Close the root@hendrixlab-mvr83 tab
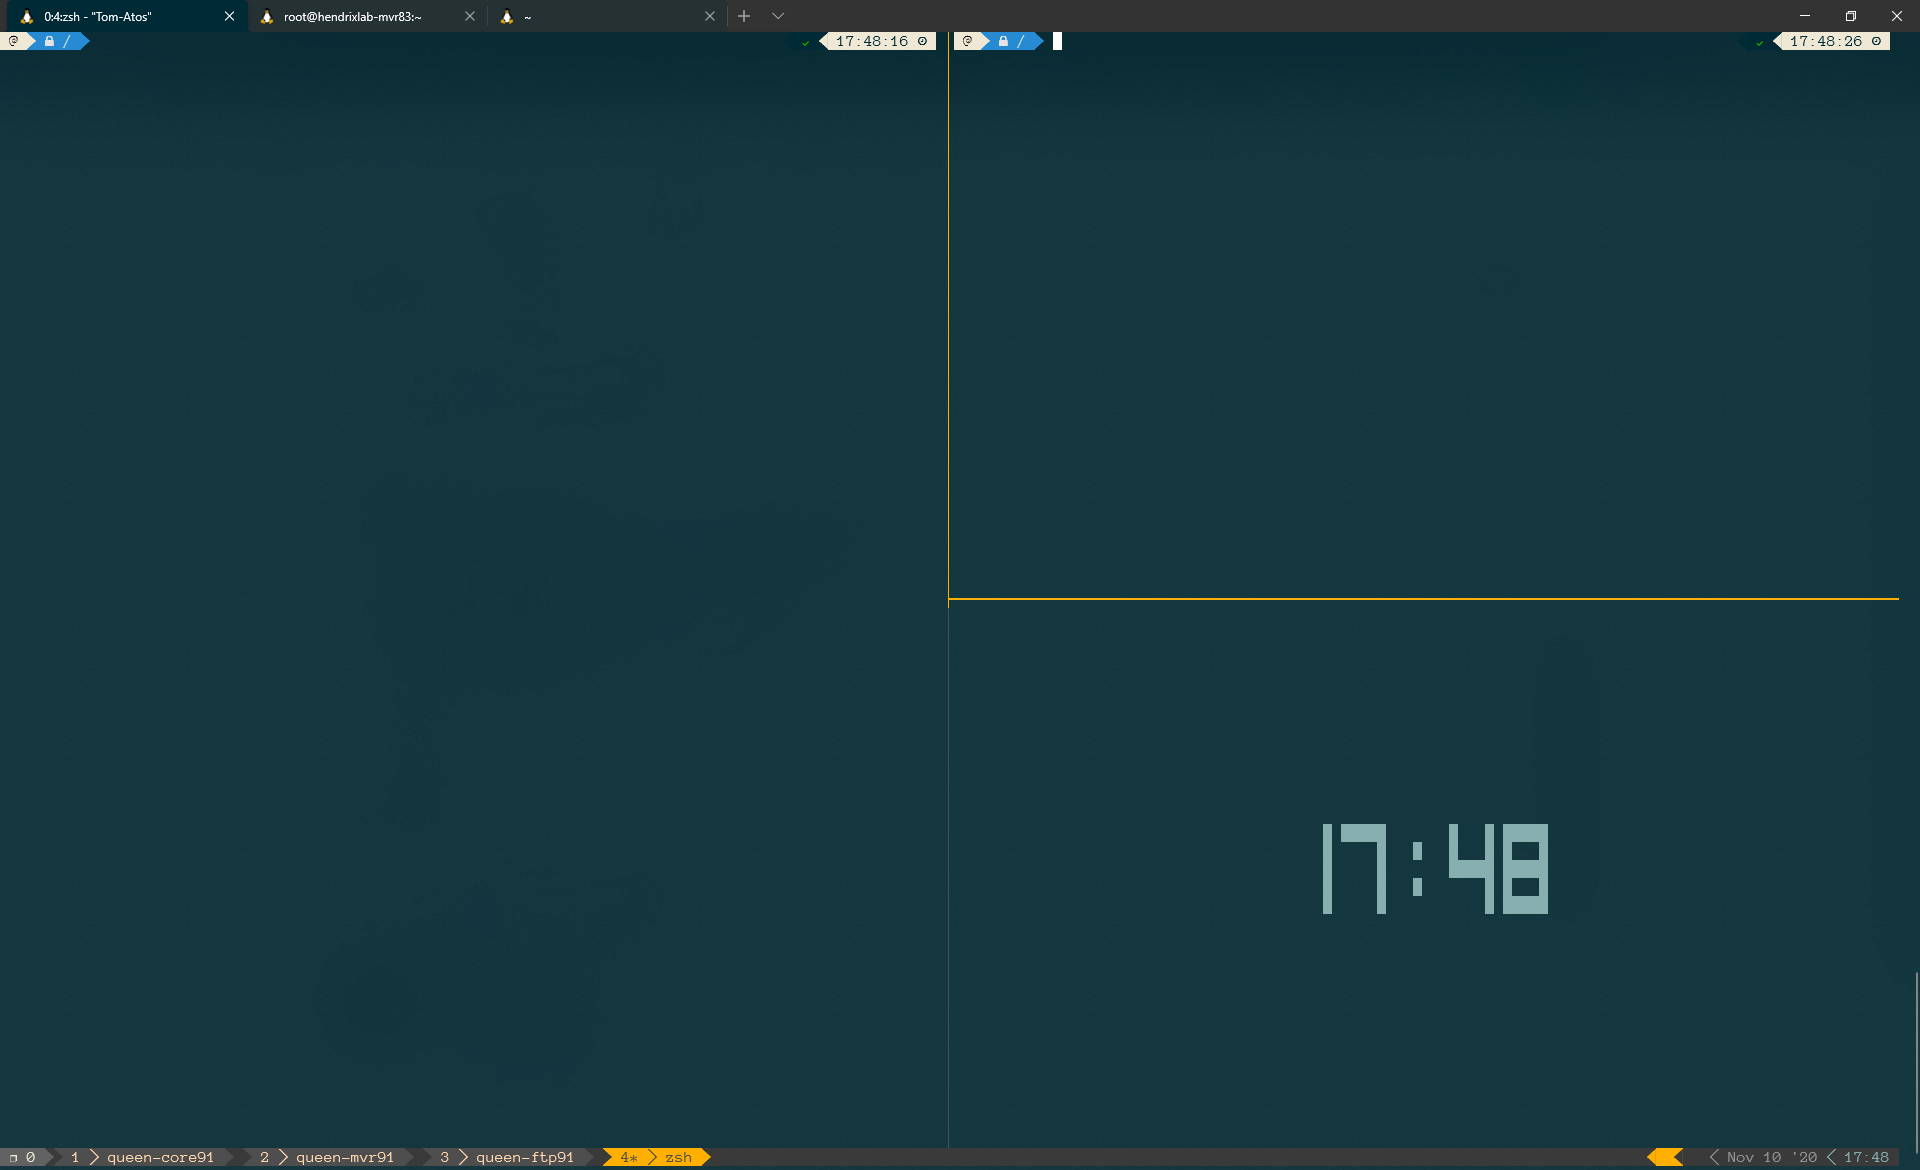 point(469,16)
